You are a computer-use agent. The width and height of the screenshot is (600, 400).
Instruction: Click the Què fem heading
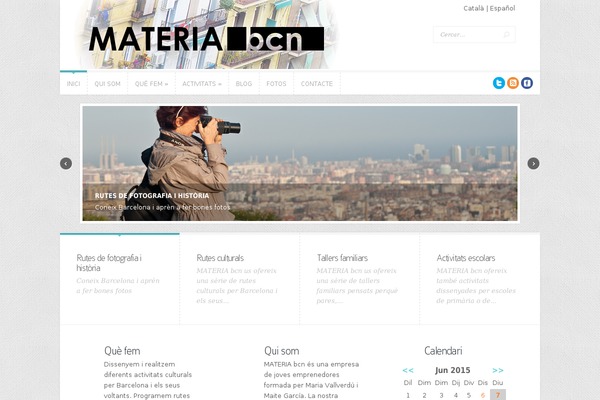point(122,351)
